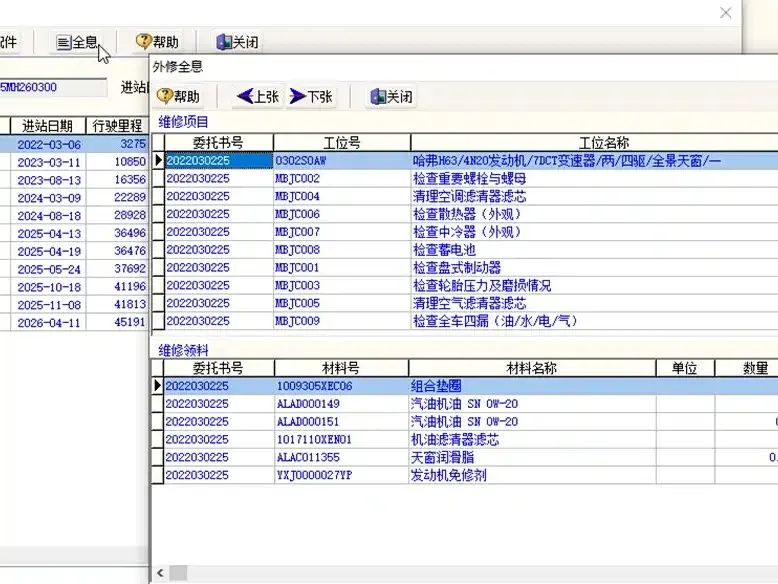This screenshot has width=778, height=584.
Task: Select the MBJC009 repair item
Action: point(465,322)
